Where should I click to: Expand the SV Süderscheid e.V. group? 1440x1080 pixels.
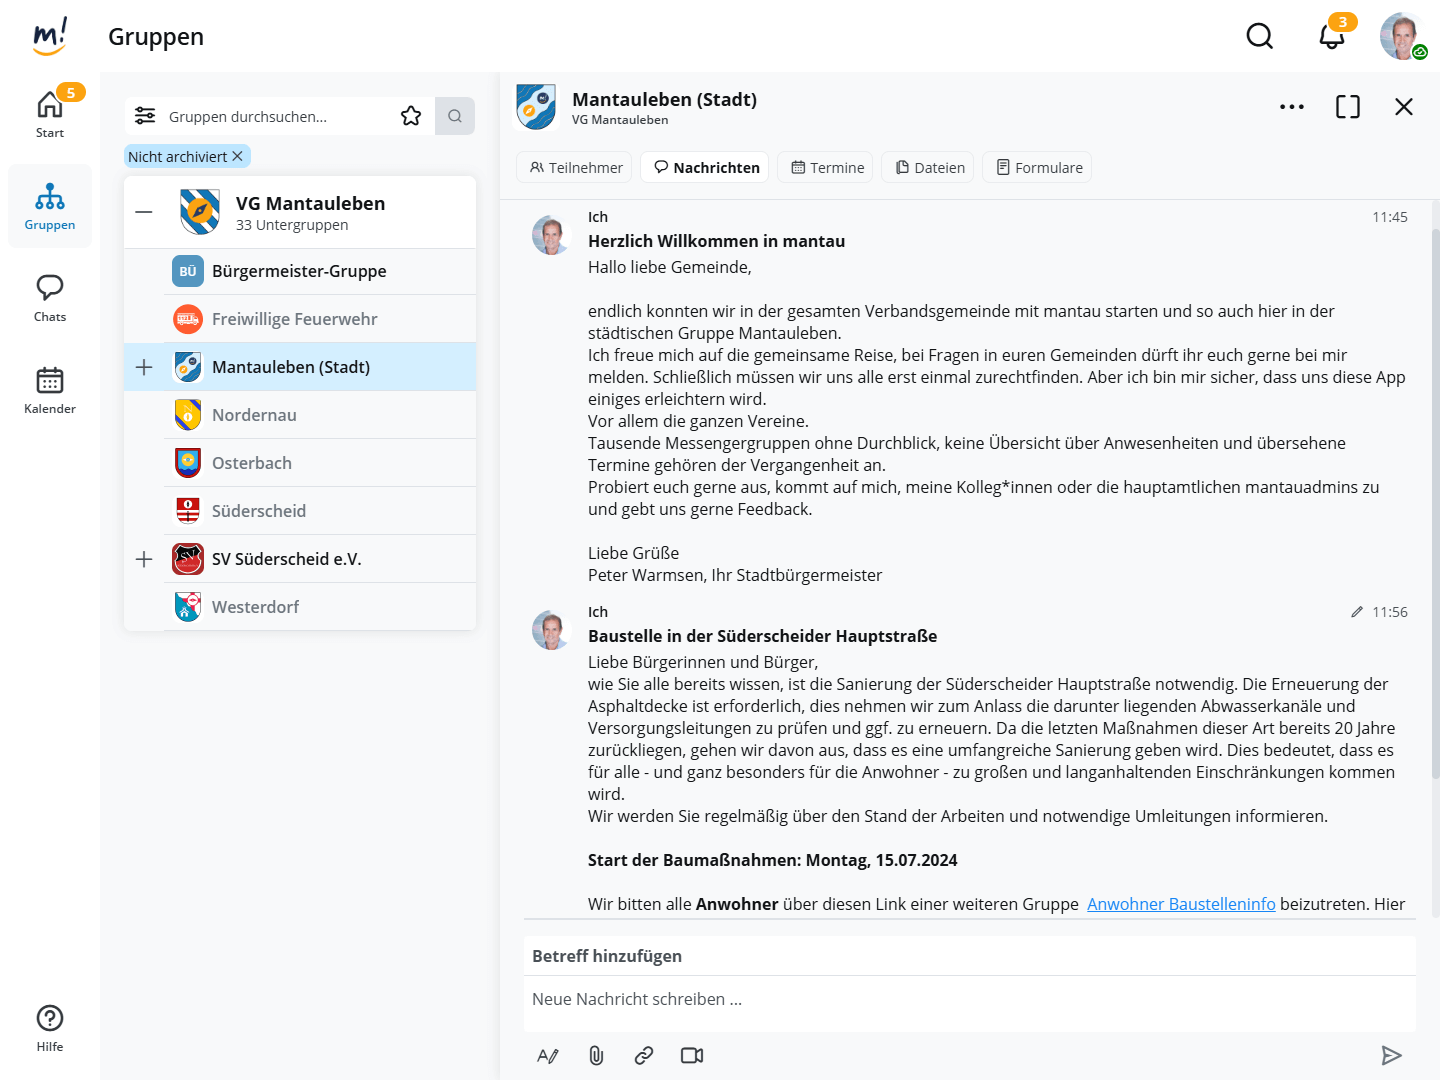point(144,559)
